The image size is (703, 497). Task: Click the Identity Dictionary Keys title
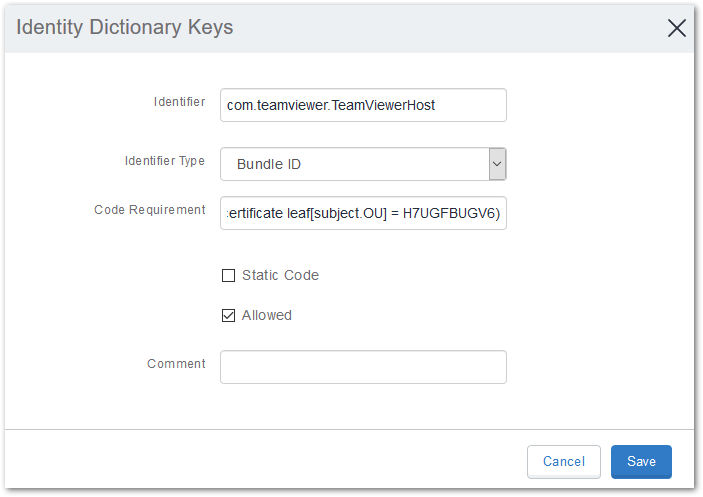point(125,27)
